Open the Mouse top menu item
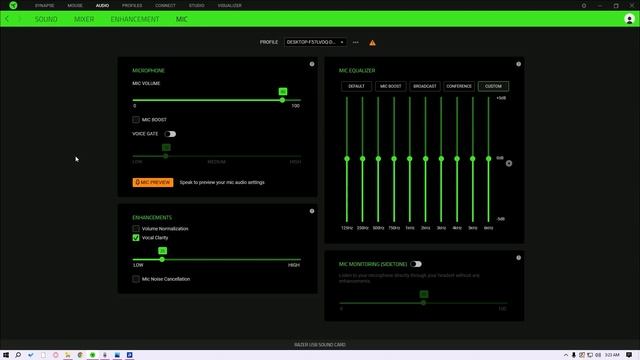The image size is (640, 360). (75, 6)
